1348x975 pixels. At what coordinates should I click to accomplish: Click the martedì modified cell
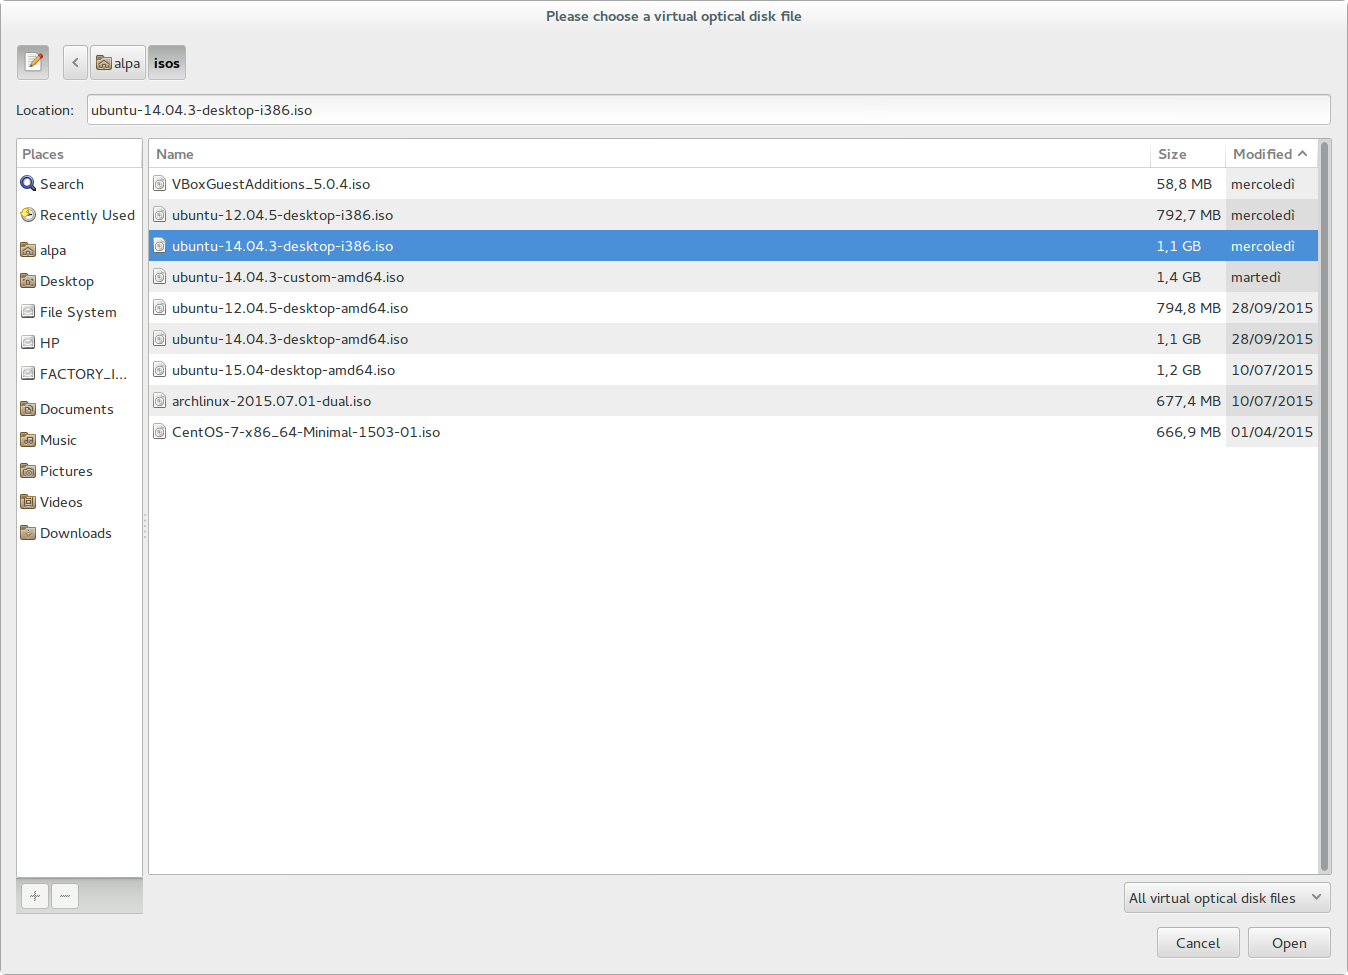pyautogui.click(x=1256, y=277)
